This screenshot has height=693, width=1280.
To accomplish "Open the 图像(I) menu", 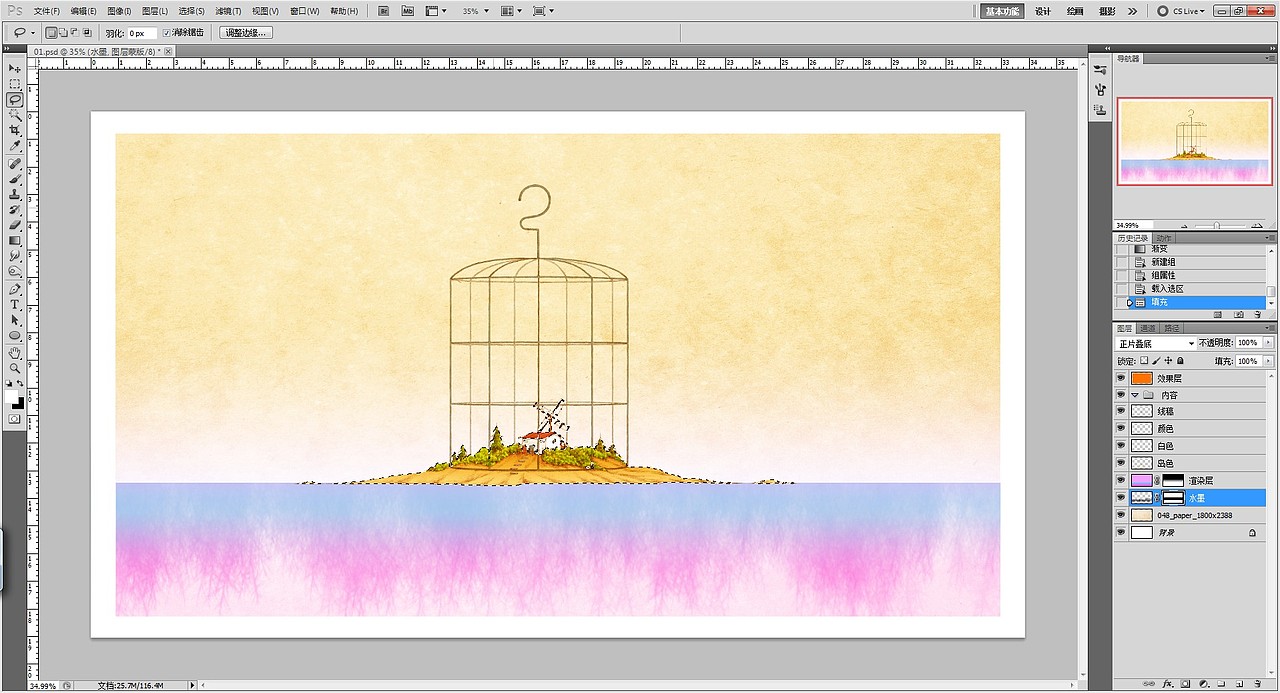I will (x=119, y=11).
